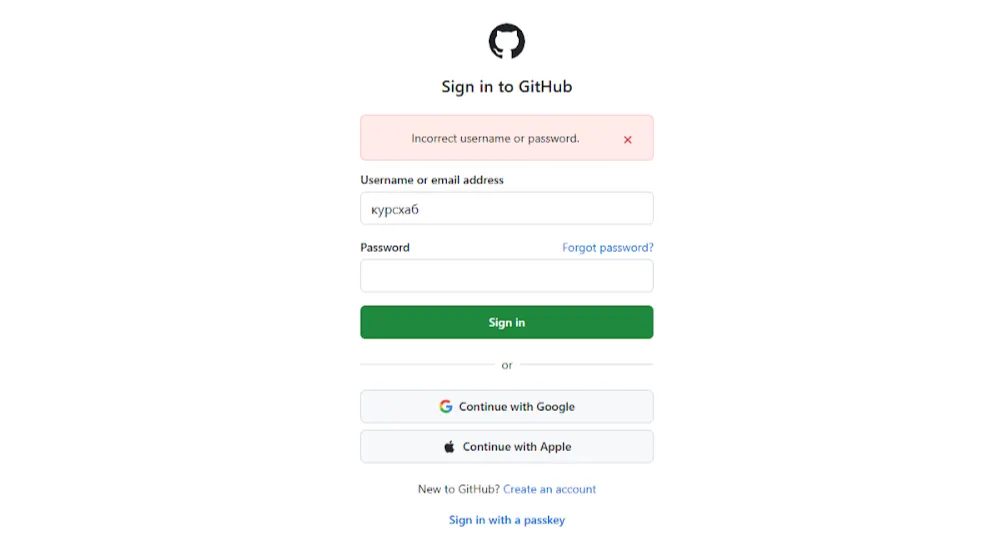The height and width of the screenshot is (558, 991).
Task: Click the typed username text 'курсхаб'
Action: 395,210
